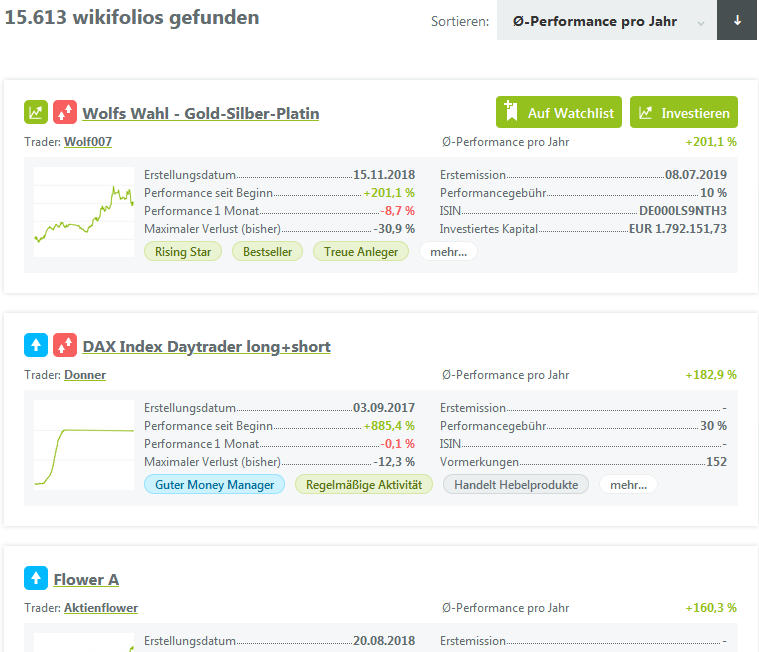Viewport: 759px width, 652px height.
Task: Click the Wolfs Wahl performance chart thumbnail
Action: tap(84, 212)
